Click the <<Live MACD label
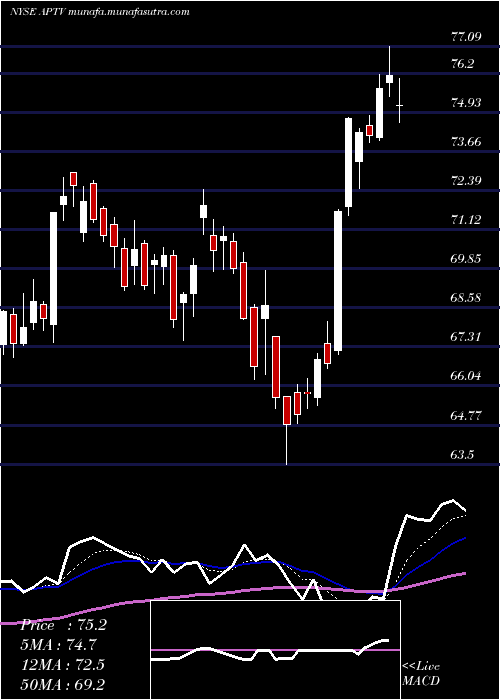 (x=421, y=673)
